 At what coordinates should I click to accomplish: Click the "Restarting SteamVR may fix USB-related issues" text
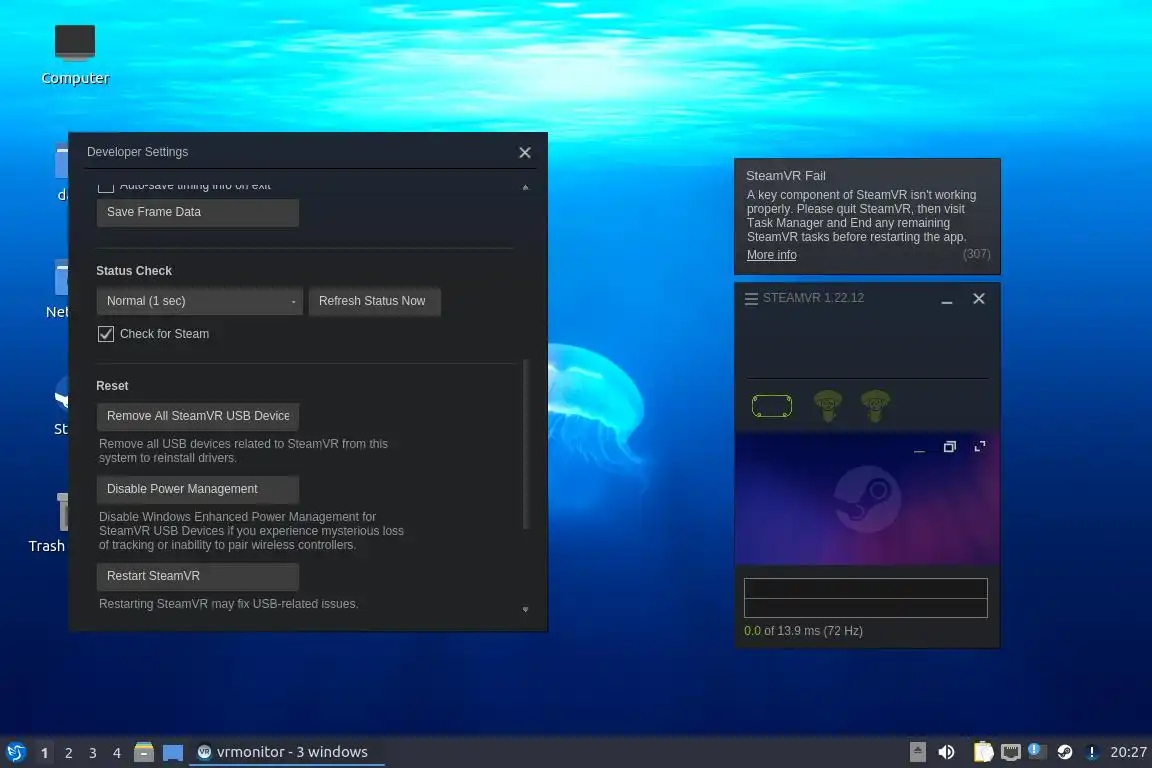coord(228,604)
